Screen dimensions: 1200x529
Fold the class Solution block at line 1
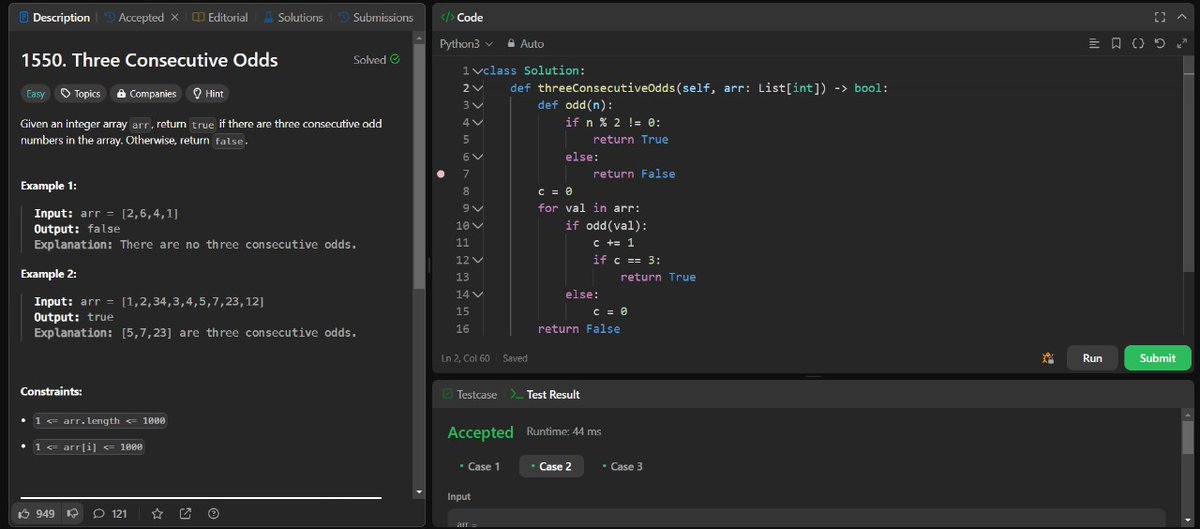478,71
